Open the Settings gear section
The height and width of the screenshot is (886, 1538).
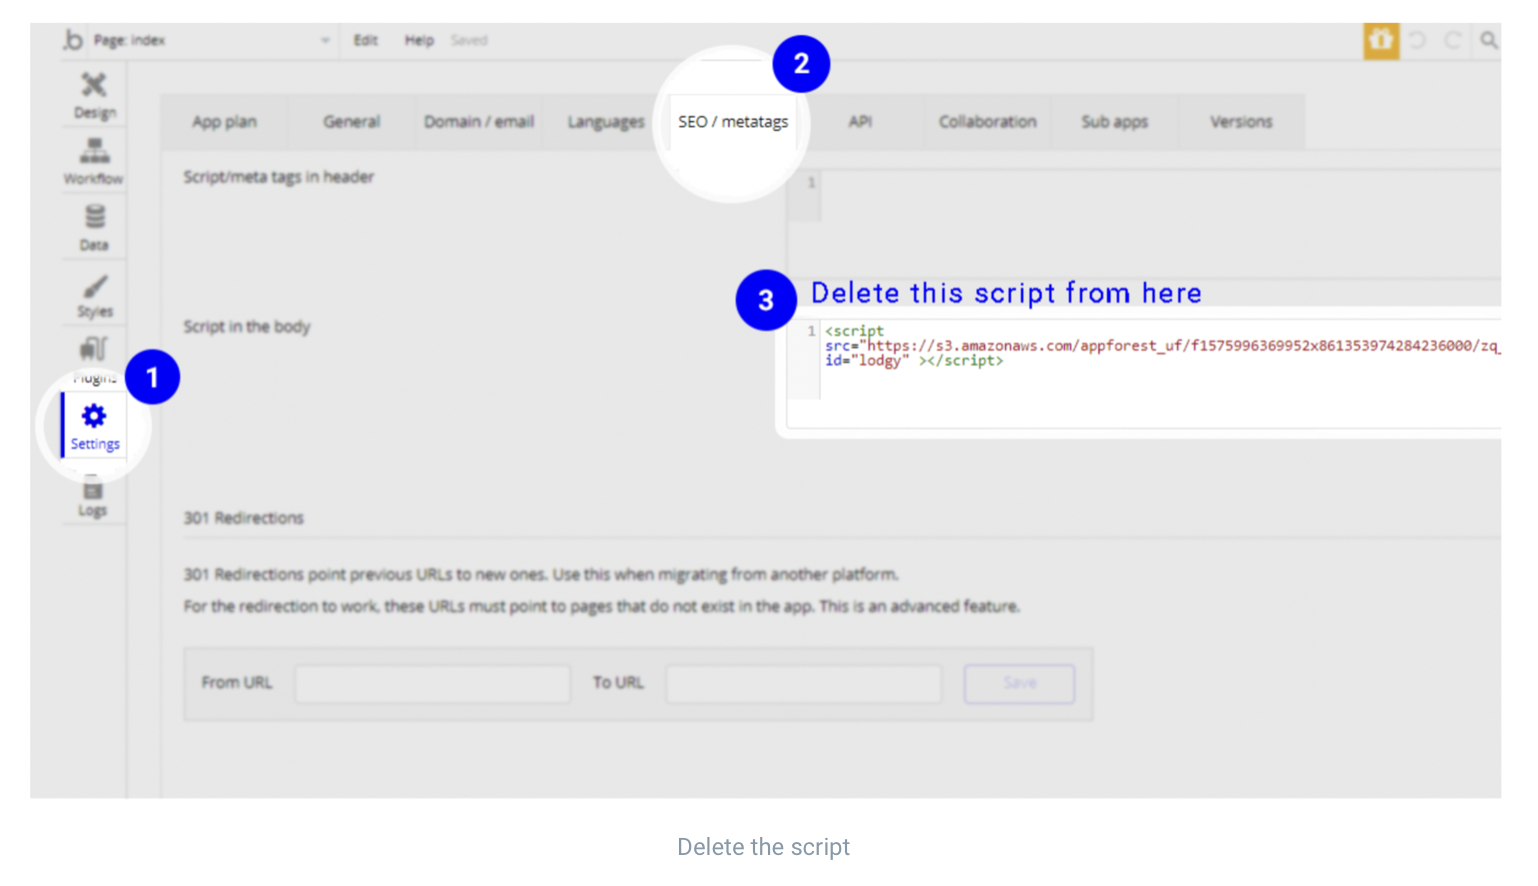point(94,425)
